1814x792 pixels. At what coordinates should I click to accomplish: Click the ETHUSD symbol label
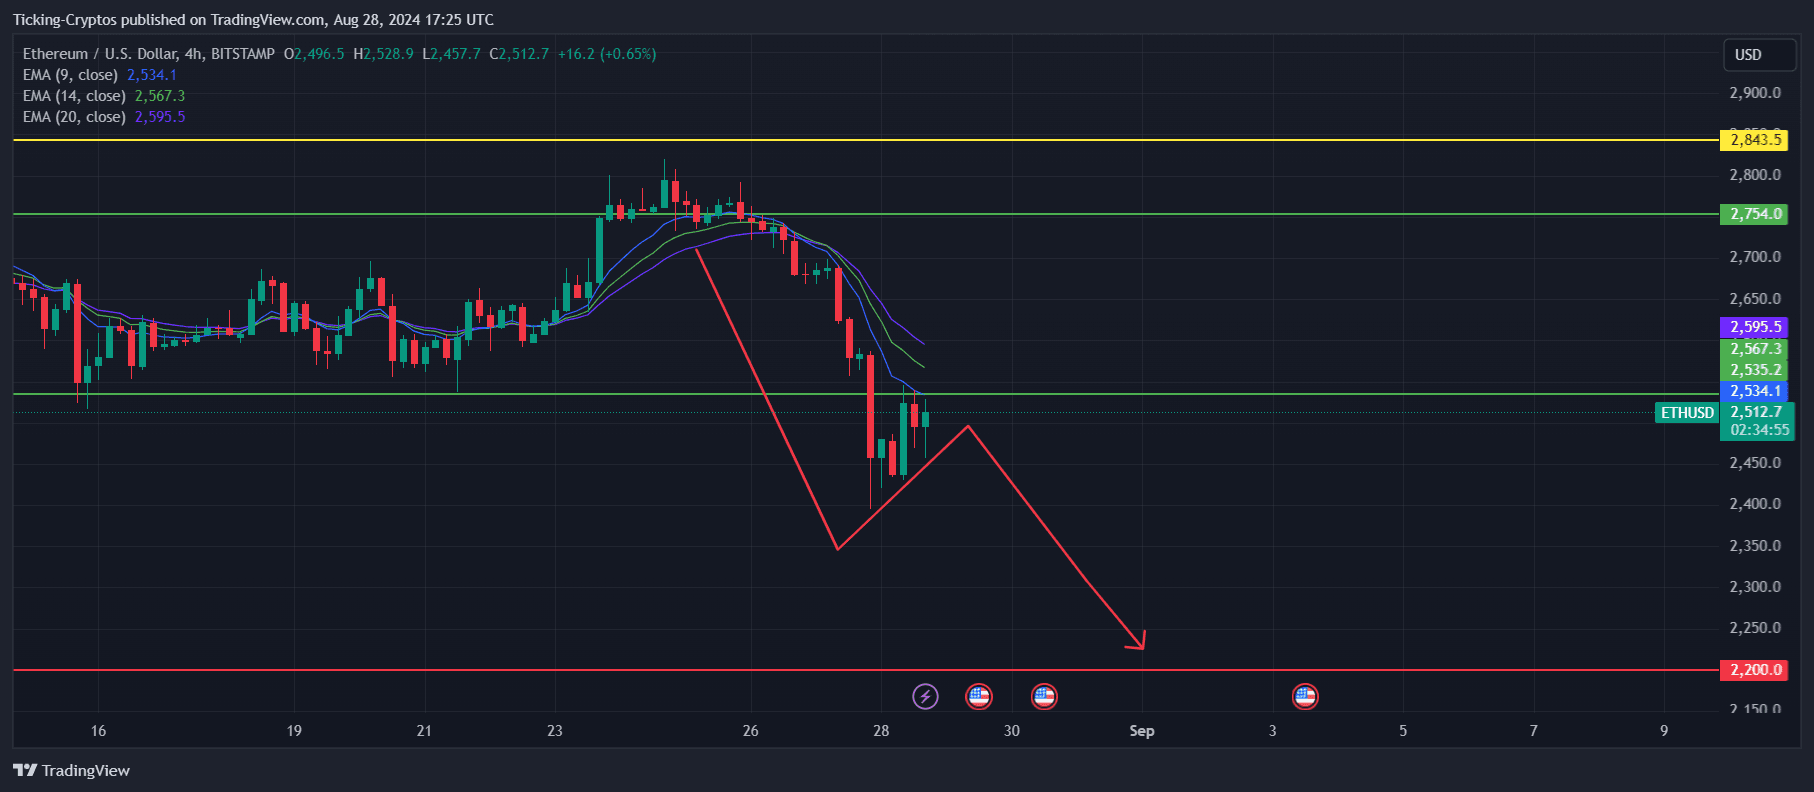click(1687, 413)
